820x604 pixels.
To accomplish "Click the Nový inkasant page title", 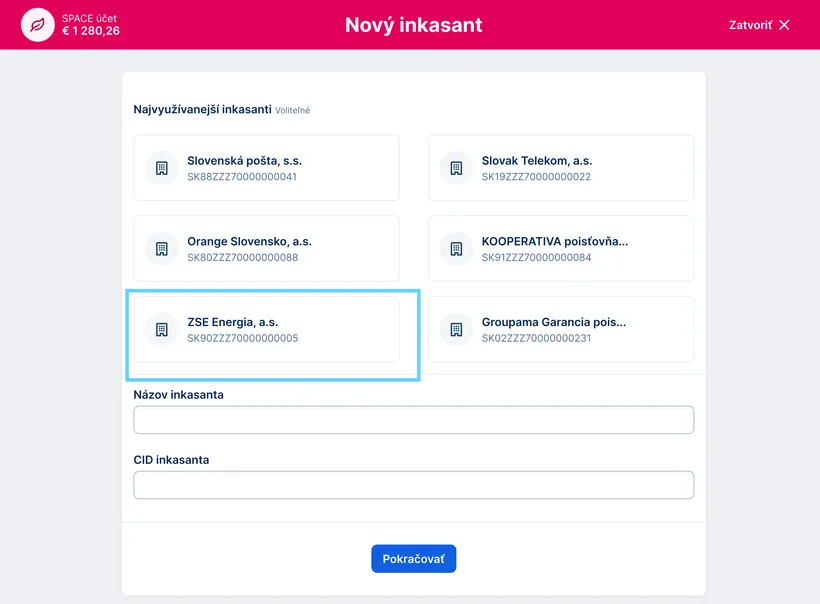I will (414, 25).
